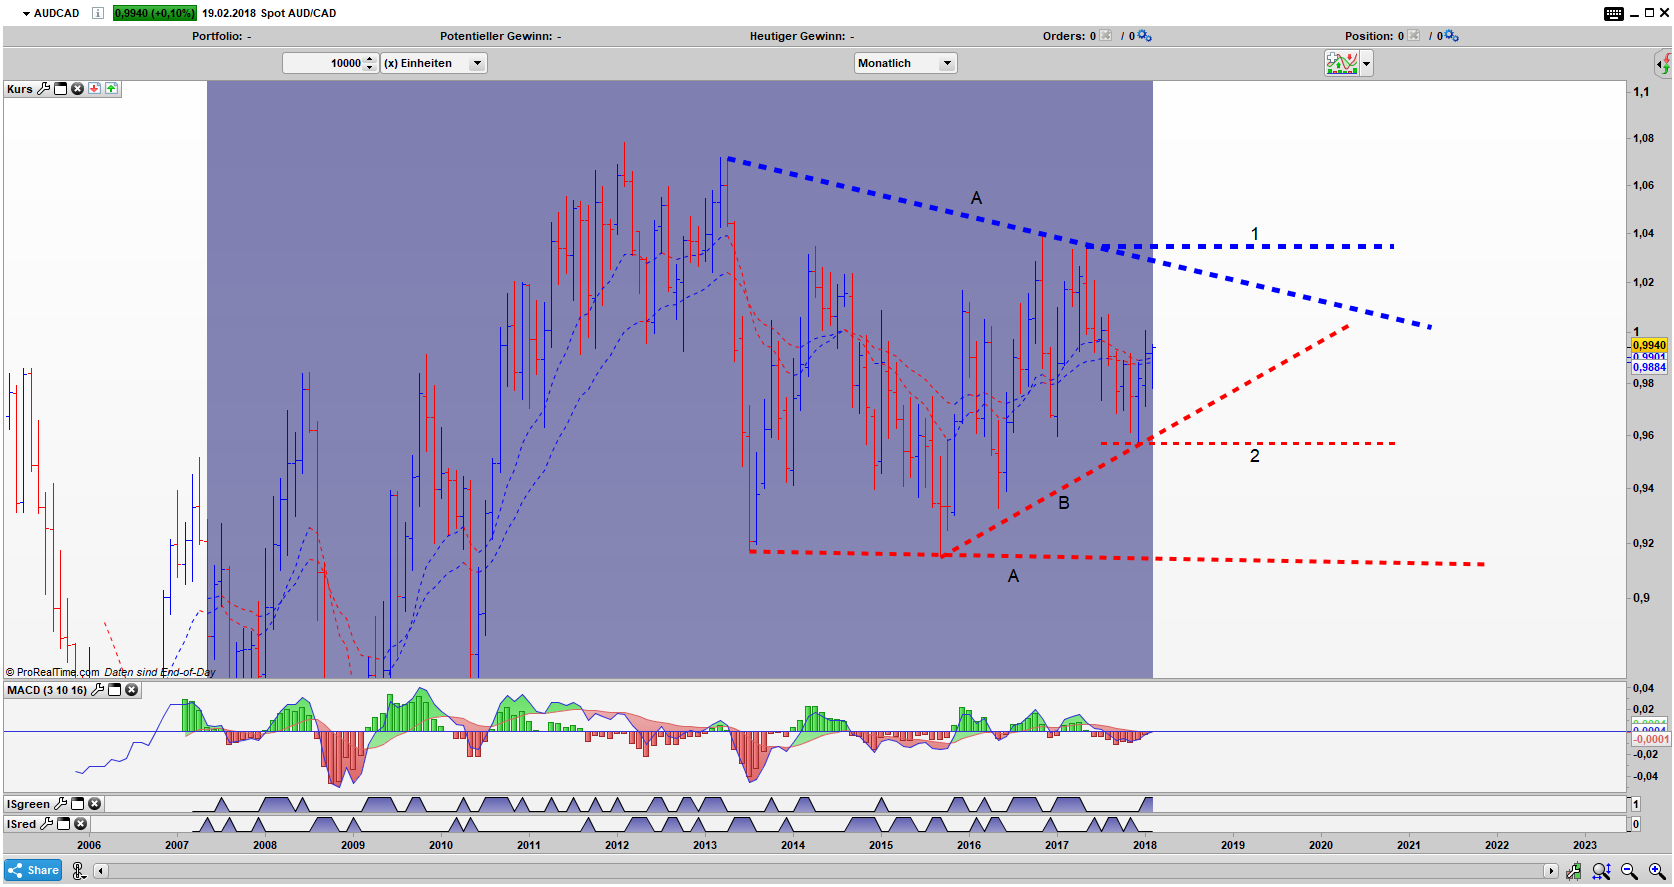Click the zoom/settings icon with bars

pos(1574,871)
